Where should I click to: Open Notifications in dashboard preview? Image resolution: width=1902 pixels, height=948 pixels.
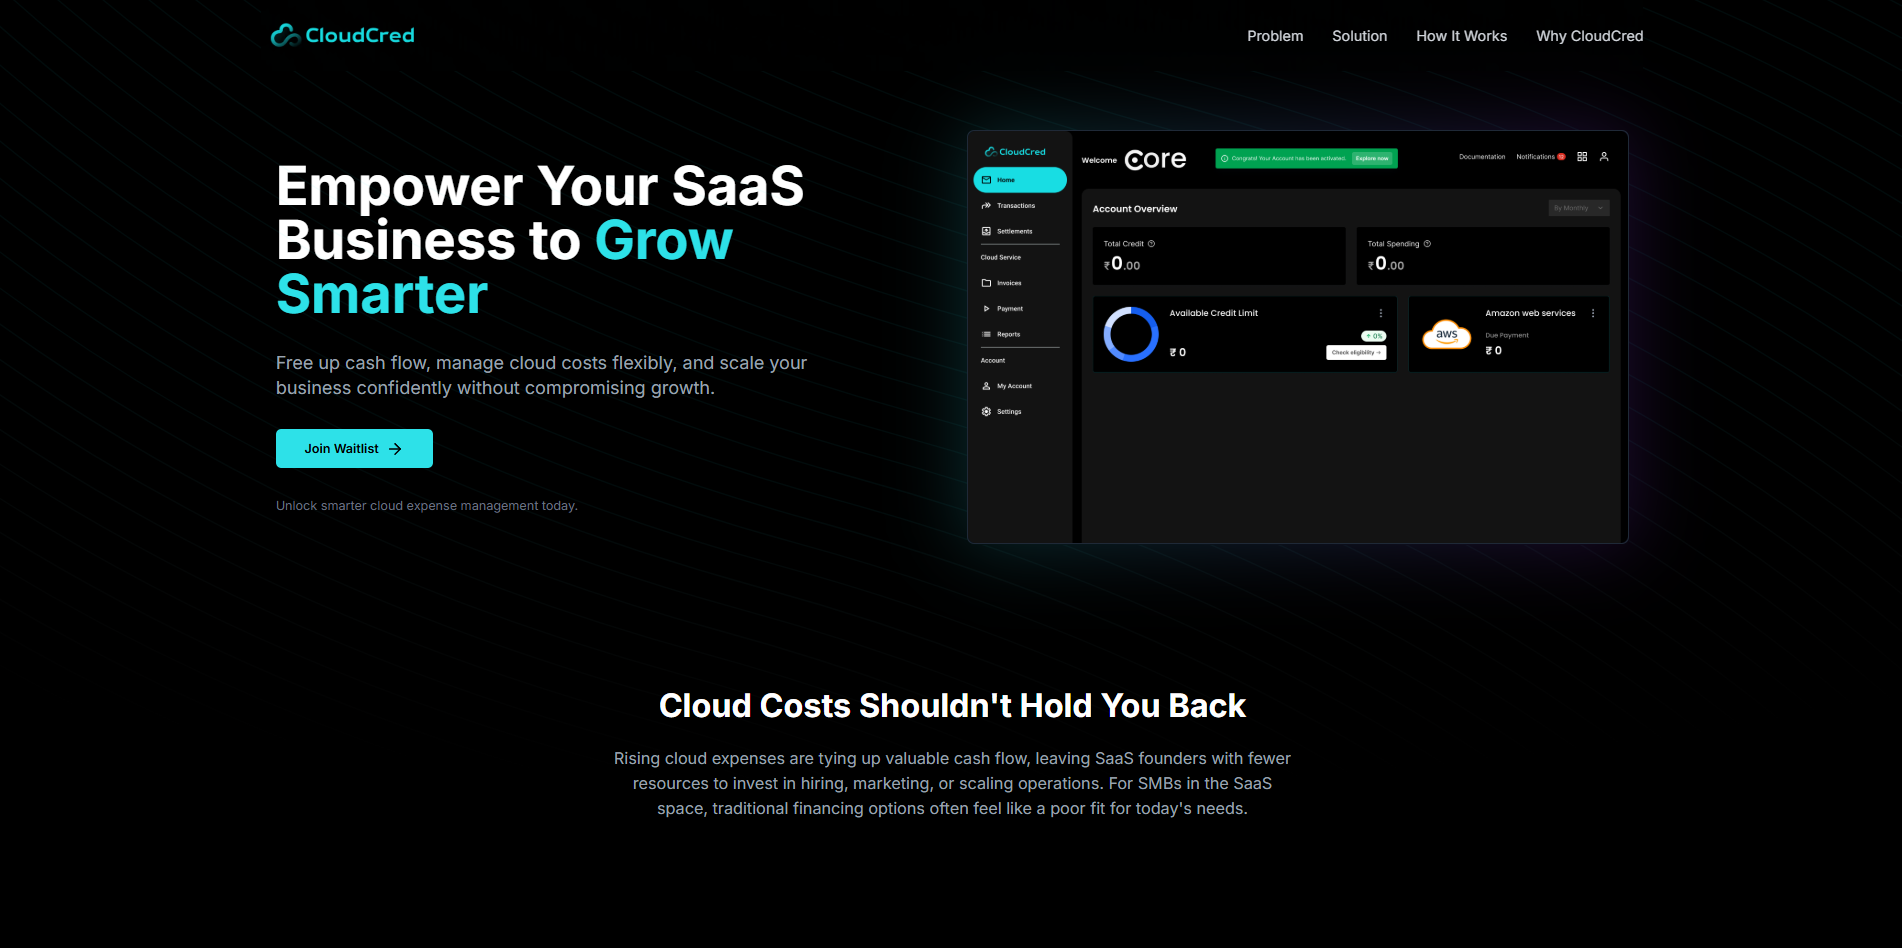point(1535,157)
